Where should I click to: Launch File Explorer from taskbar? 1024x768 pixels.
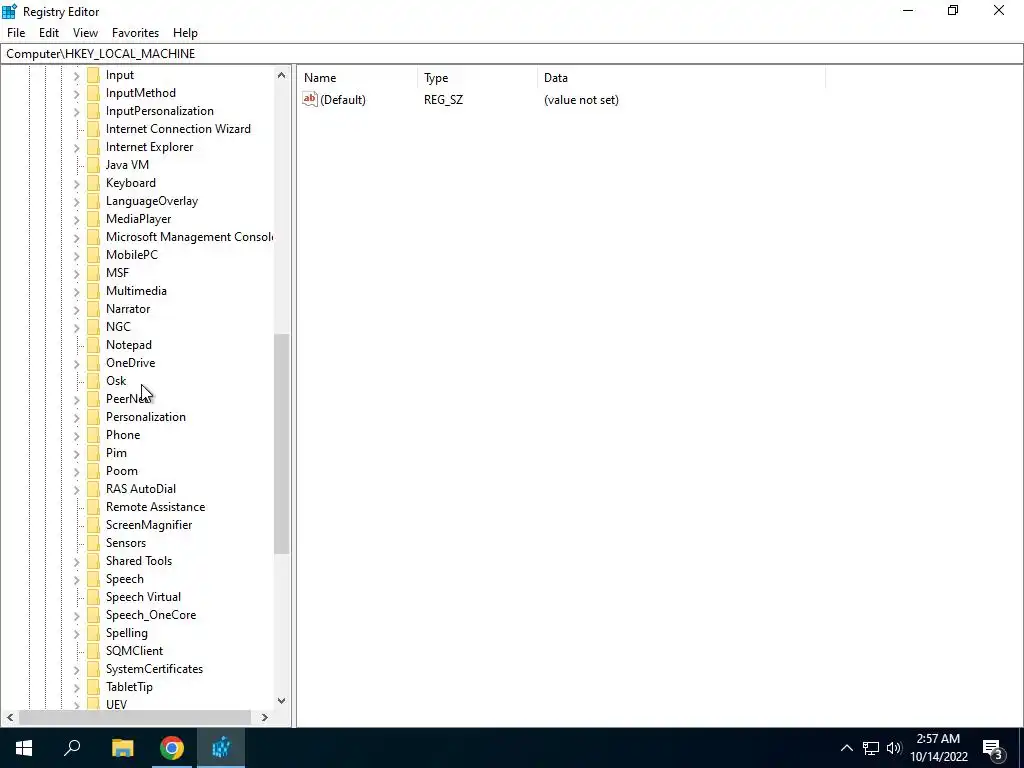[x=122, y=748]
